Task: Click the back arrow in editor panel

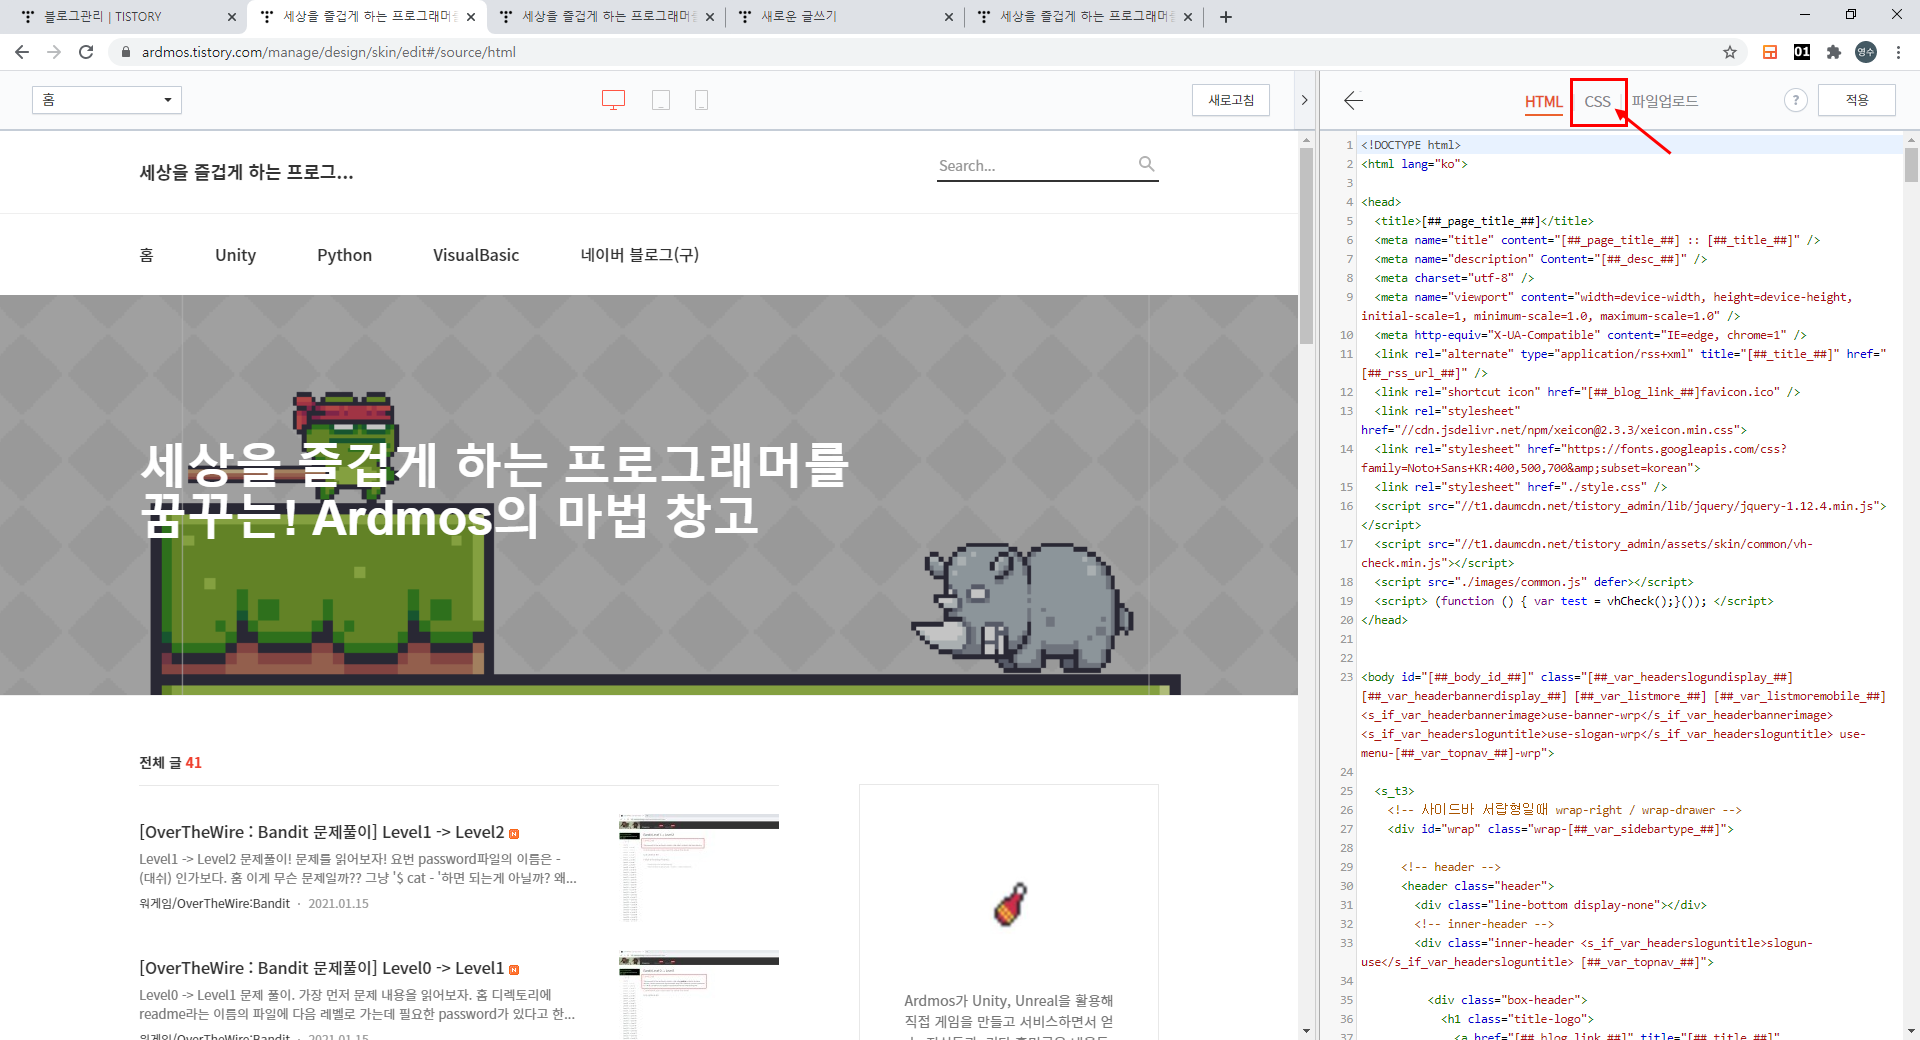Action: point(1353,100)
